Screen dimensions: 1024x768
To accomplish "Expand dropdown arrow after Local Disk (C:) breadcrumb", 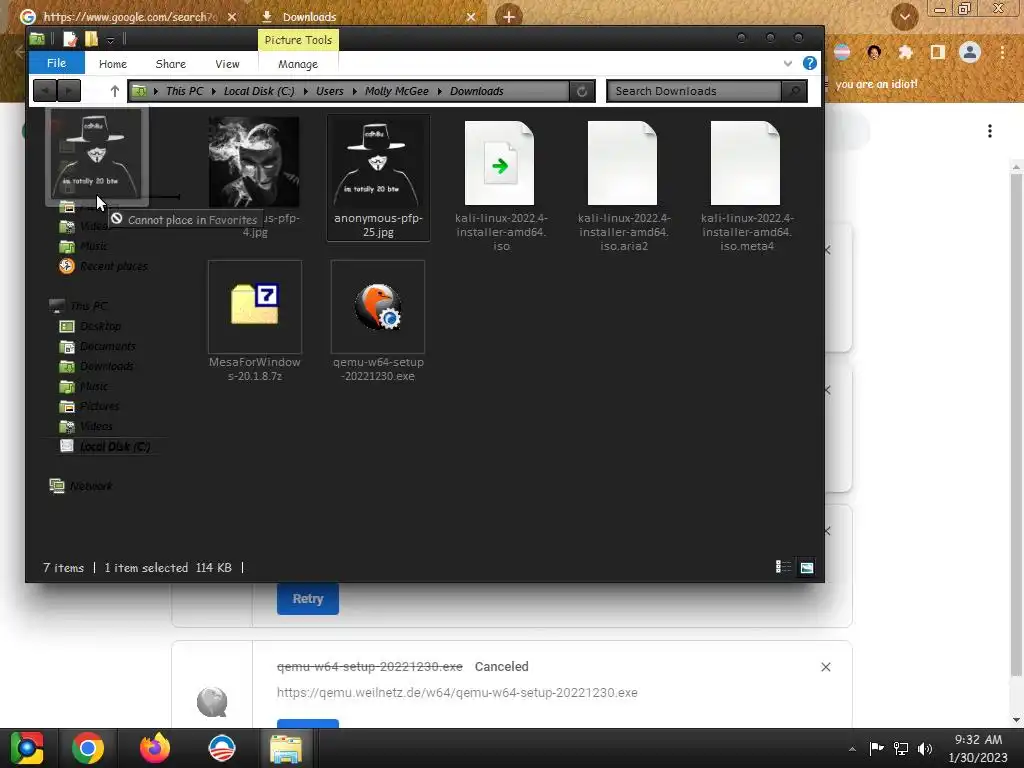I will pos(305,91).
